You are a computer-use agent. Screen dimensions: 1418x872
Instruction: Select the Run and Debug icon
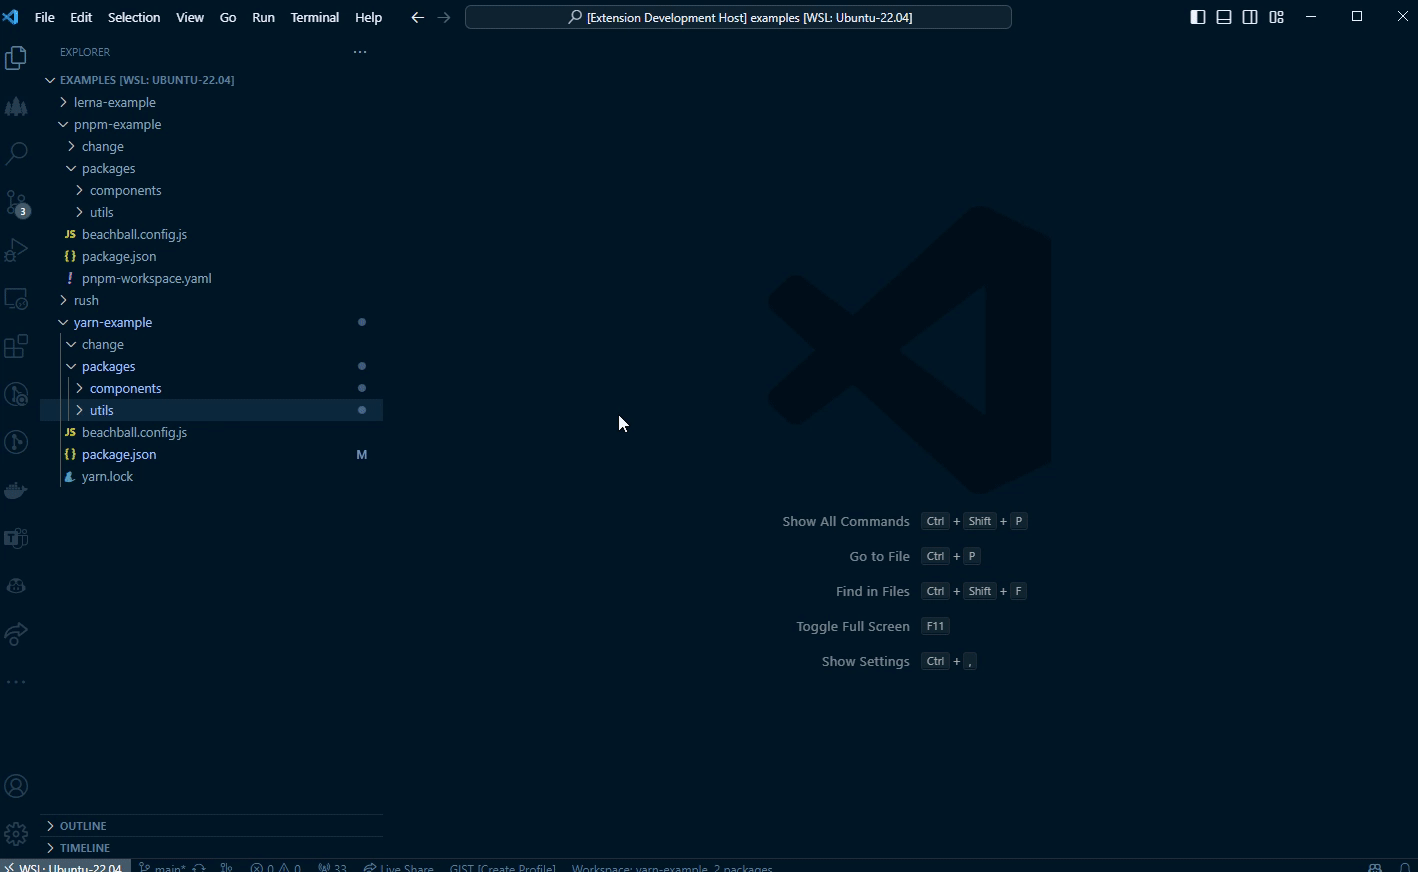[16, 249]
